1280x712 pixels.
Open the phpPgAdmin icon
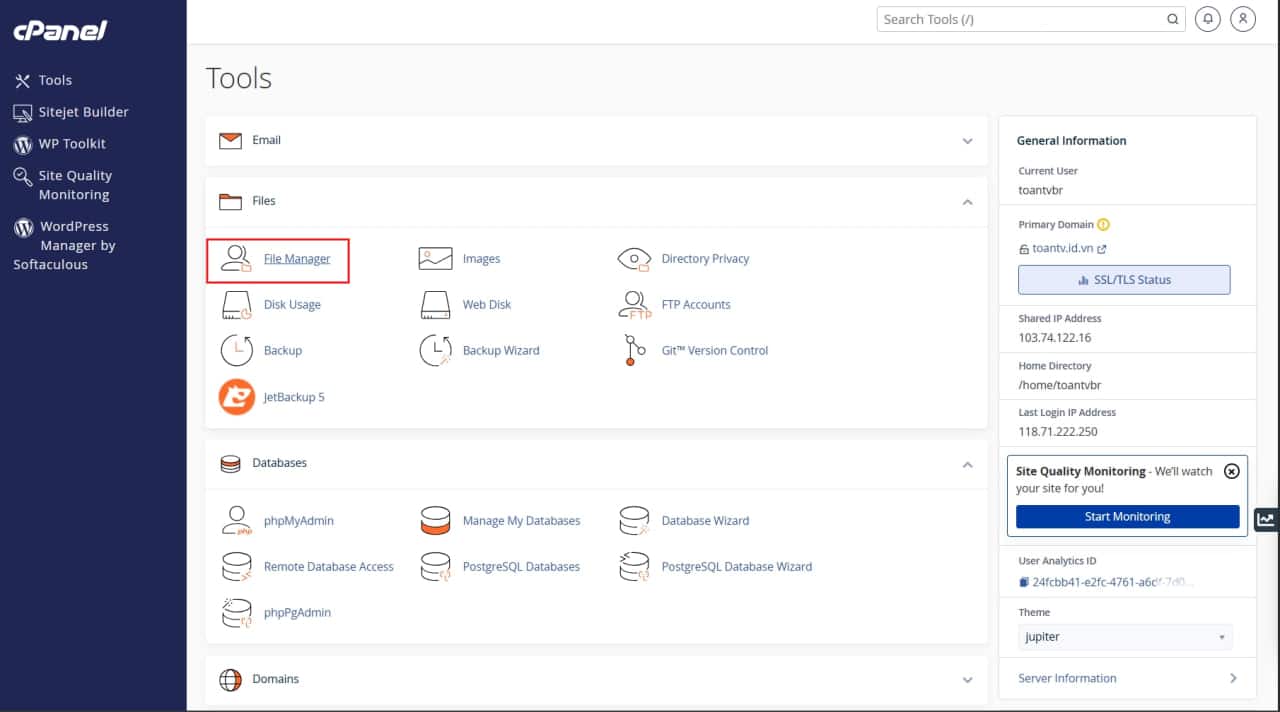coord(236,613)
